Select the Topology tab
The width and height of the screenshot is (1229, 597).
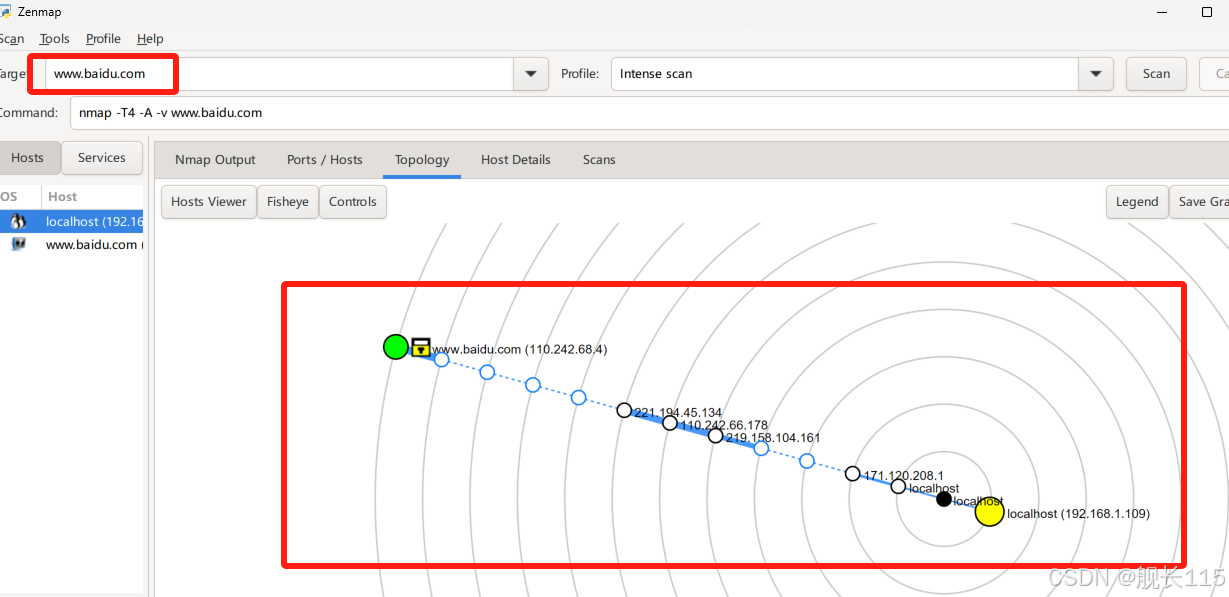pyautogui.click(x=422, y=159)
